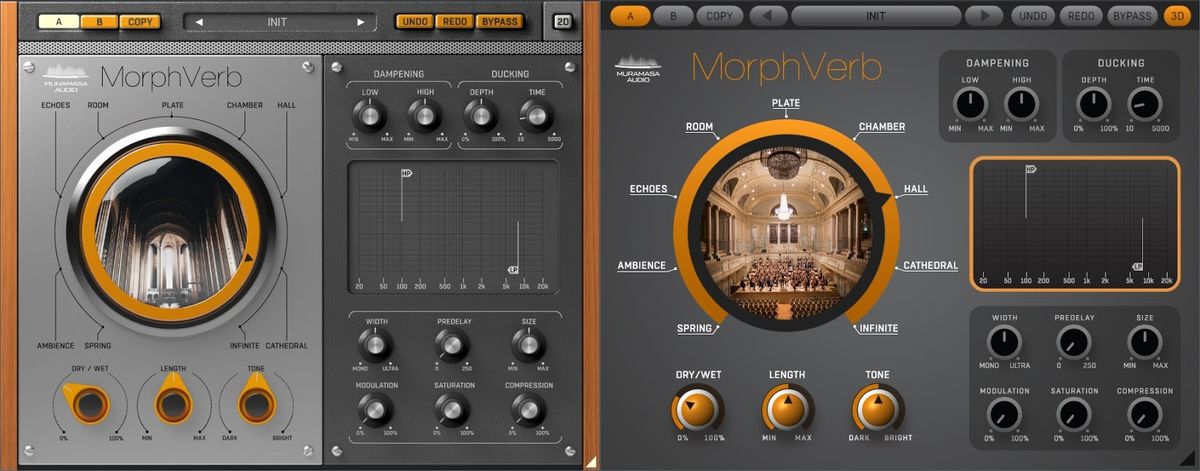
Task: Click UNDO in the left view
Action: [415, 21]
